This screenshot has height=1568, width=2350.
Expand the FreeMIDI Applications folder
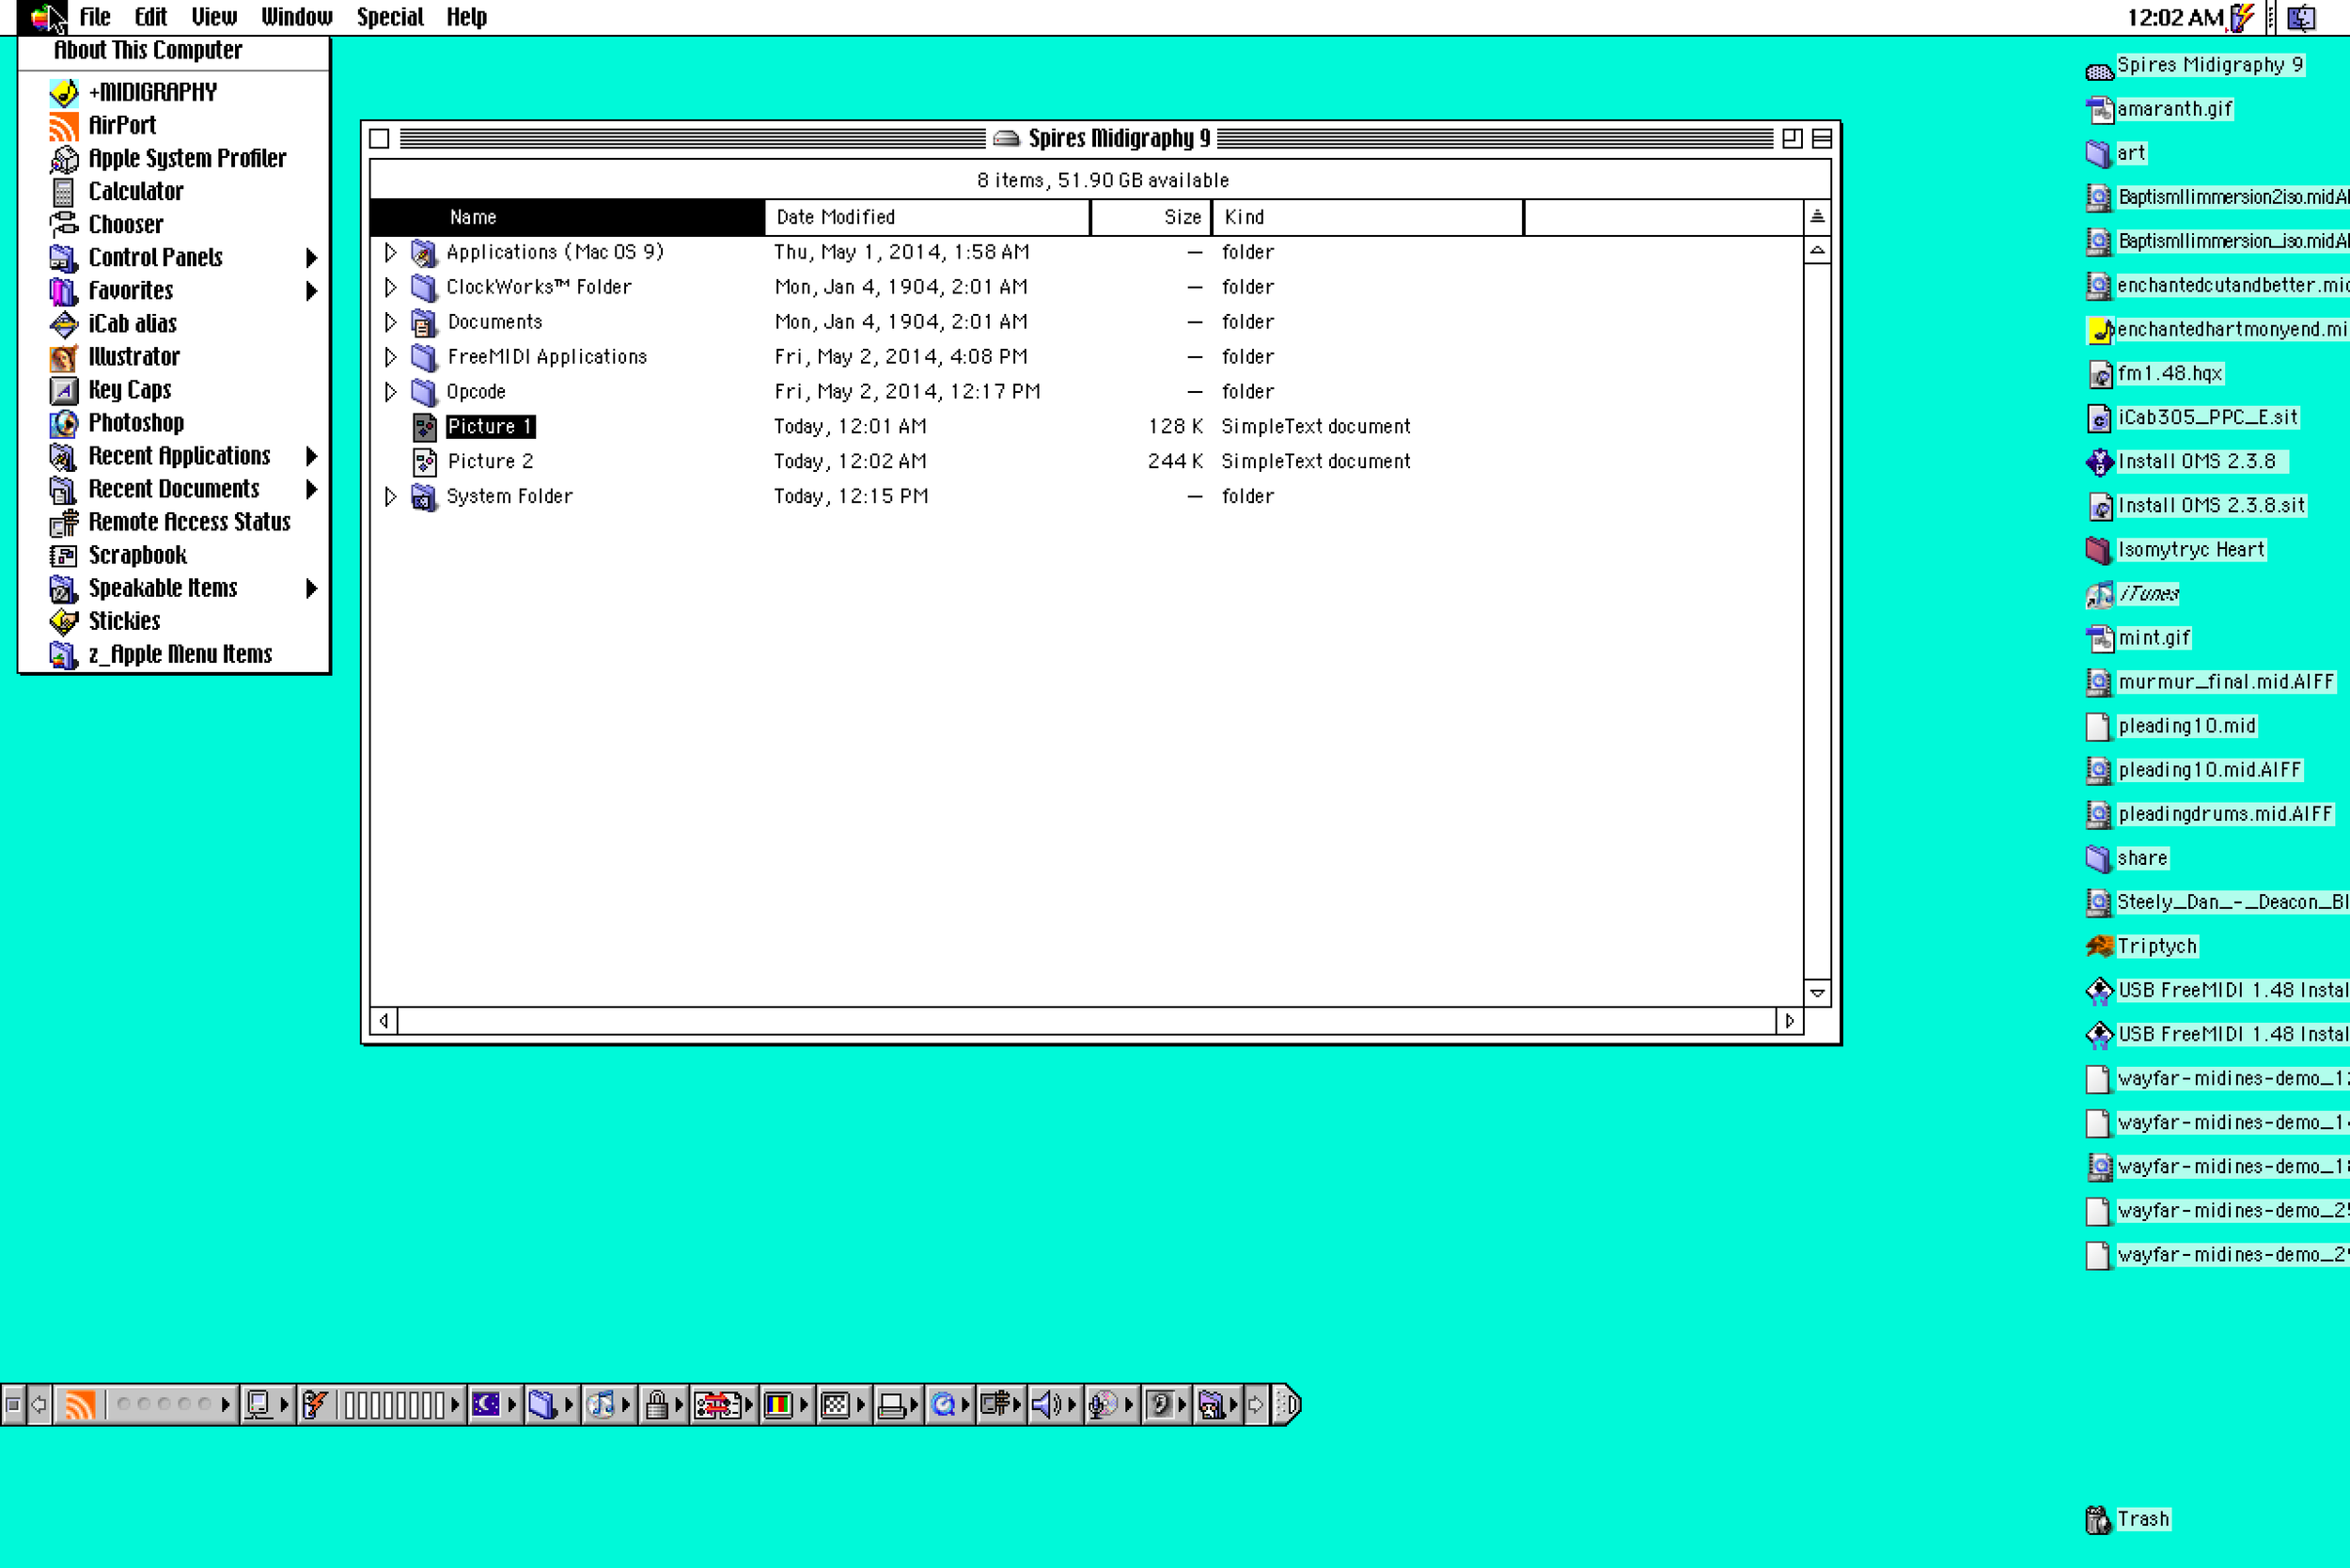[390, 357]
